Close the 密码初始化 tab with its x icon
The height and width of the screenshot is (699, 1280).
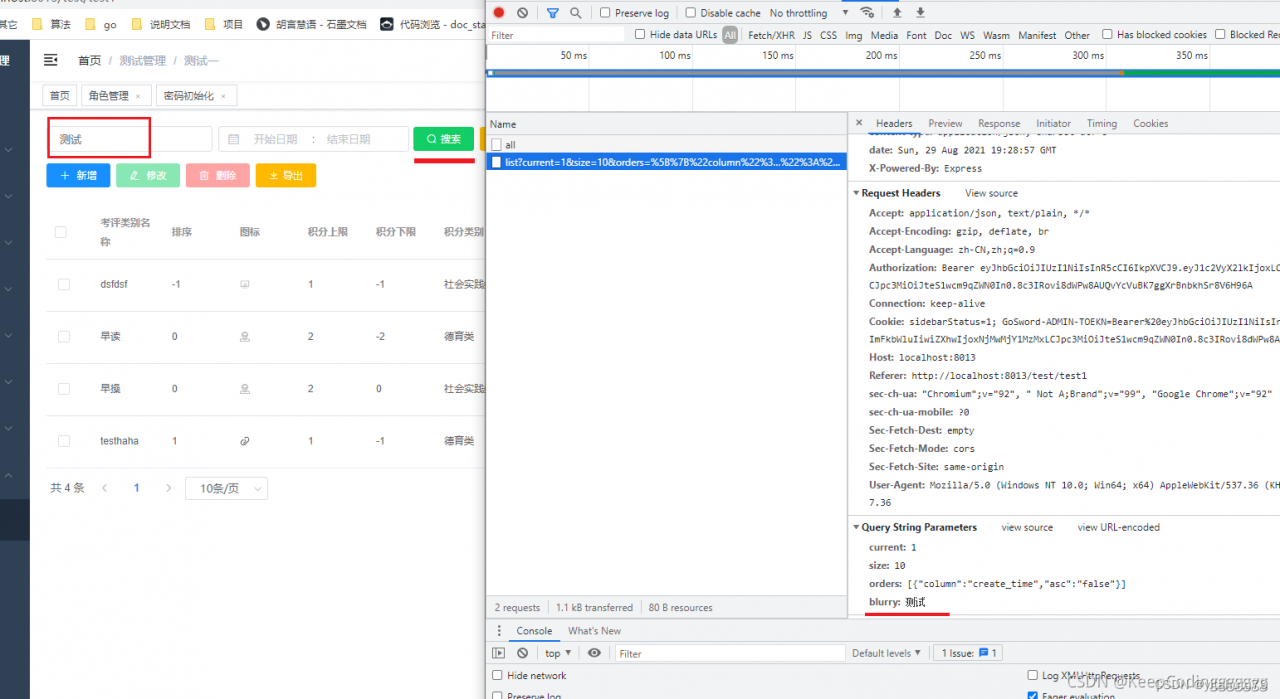(223, 96)
